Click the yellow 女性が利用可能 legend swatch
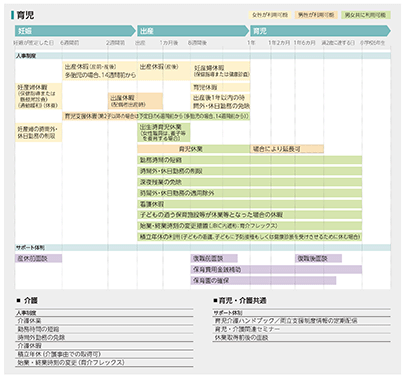Screen dimensions: 405x378 pyautogui.click(x=270, y=15)
